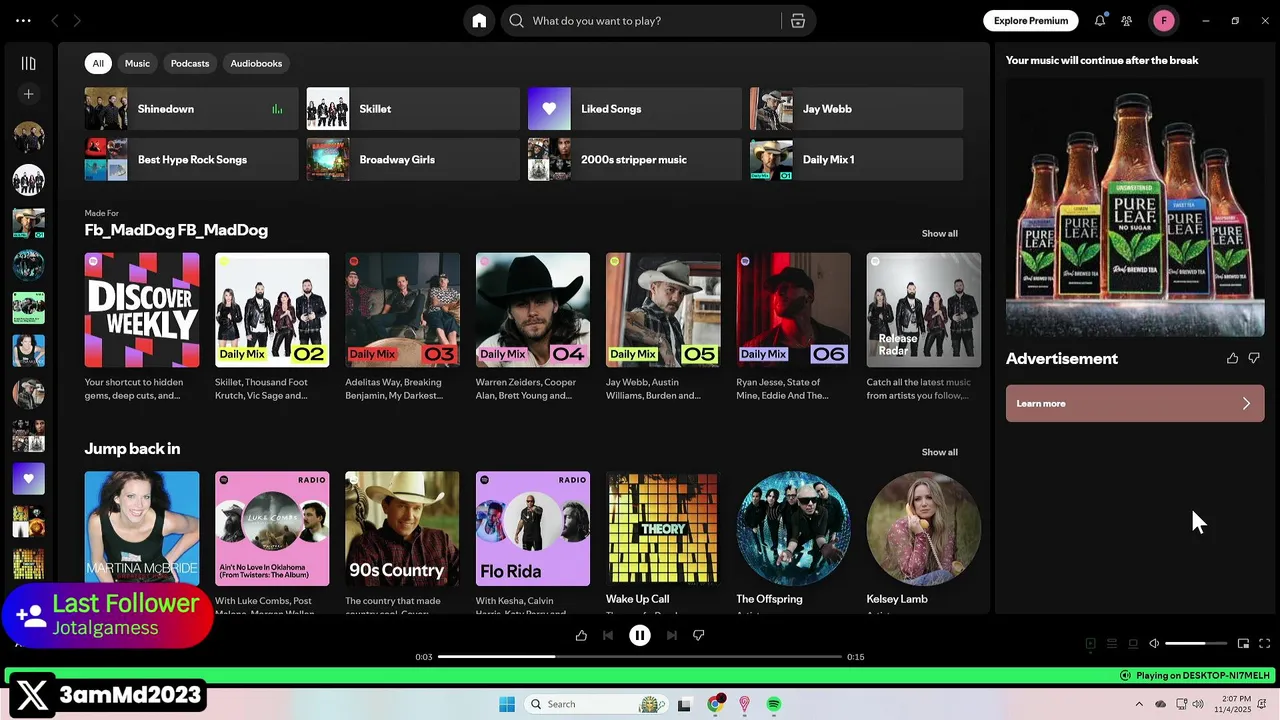The image size is (1280, 720).
Task: Open the Friend Activity icon
Action: [x=1127, y=20]
